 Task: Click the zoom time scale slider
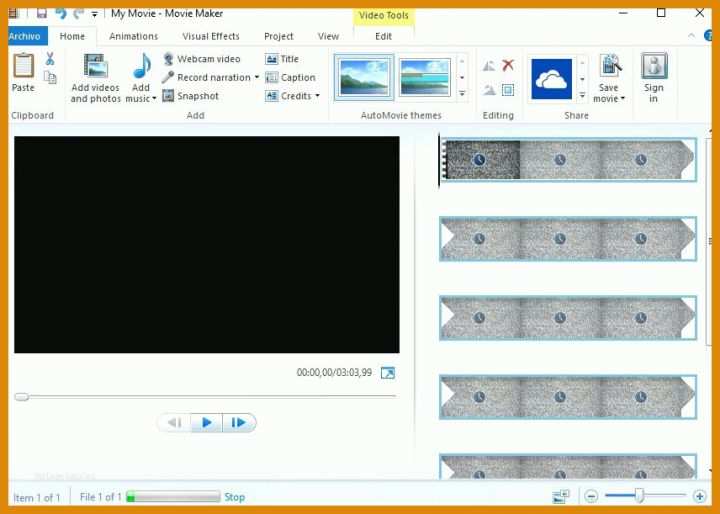coord(639,495)
